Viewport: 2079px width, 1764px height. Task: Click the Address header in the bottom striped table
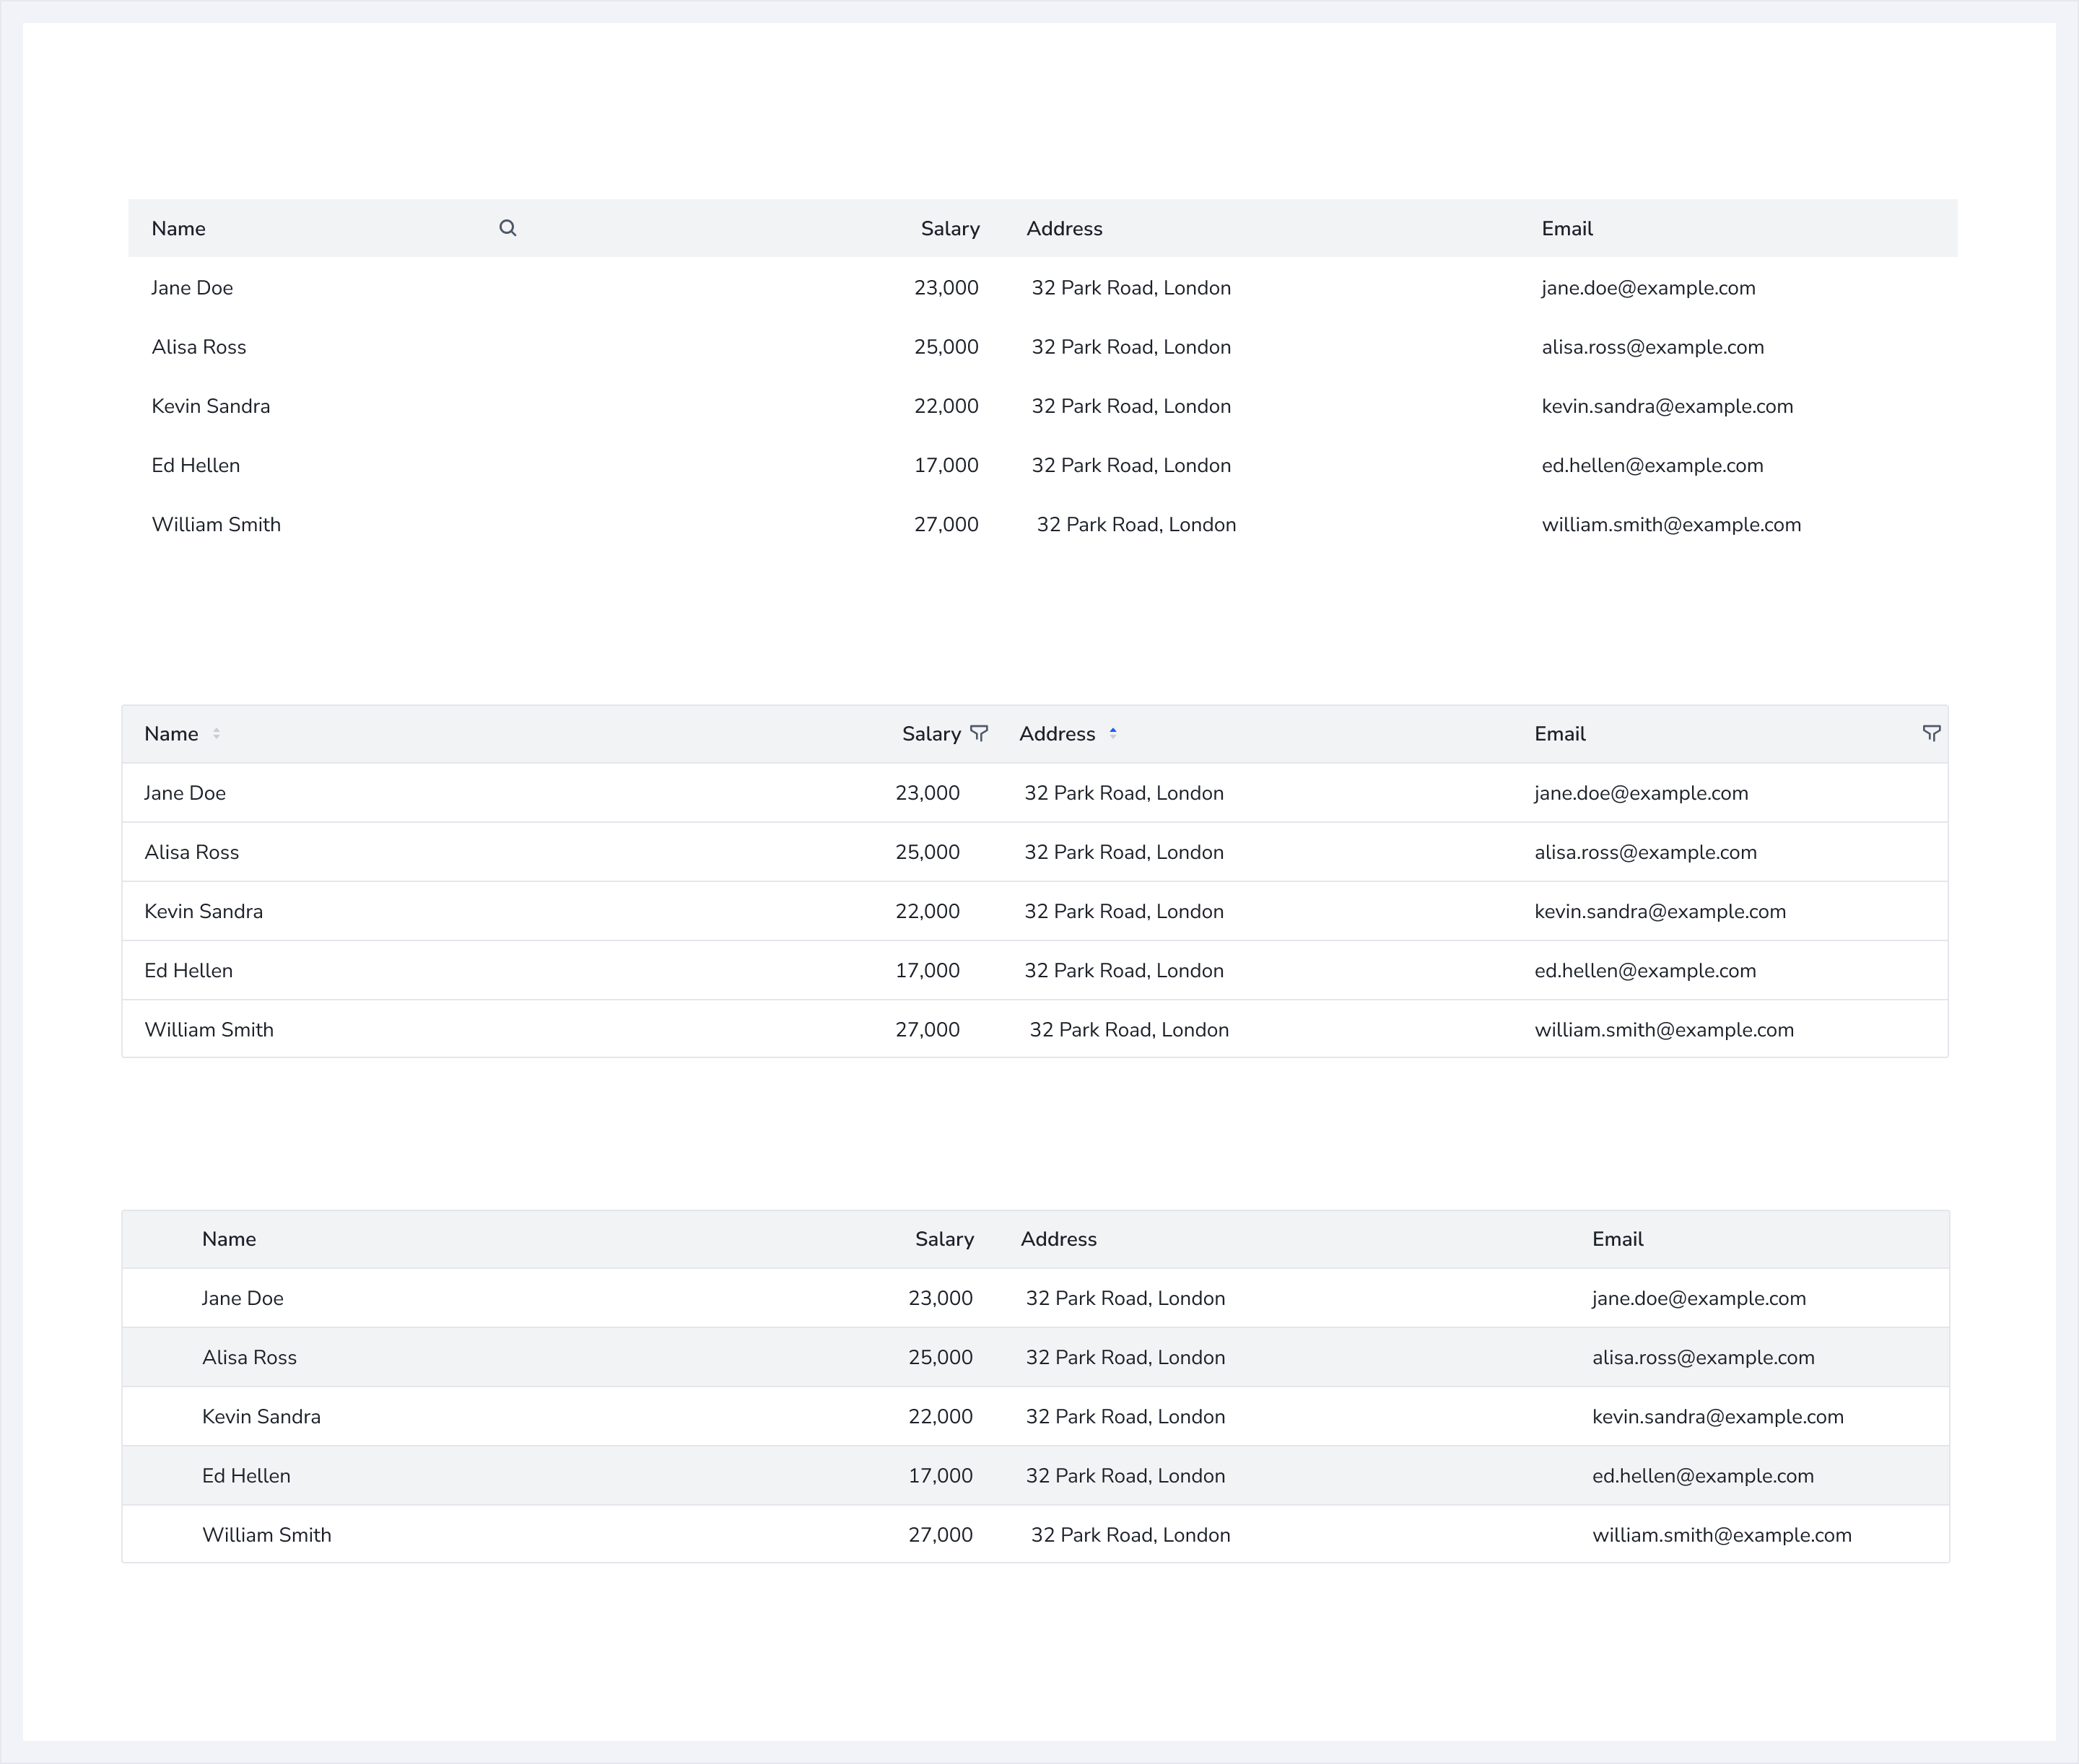(x=1058, y=1239)
